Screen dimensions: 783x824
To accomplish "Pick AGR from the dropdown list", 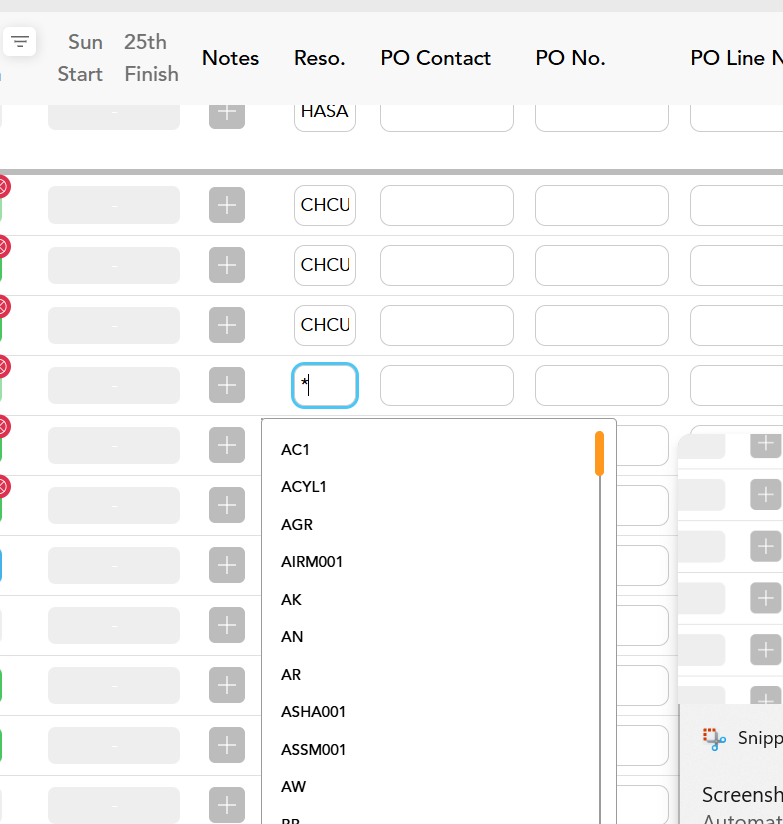I will [x=297, y=525].
